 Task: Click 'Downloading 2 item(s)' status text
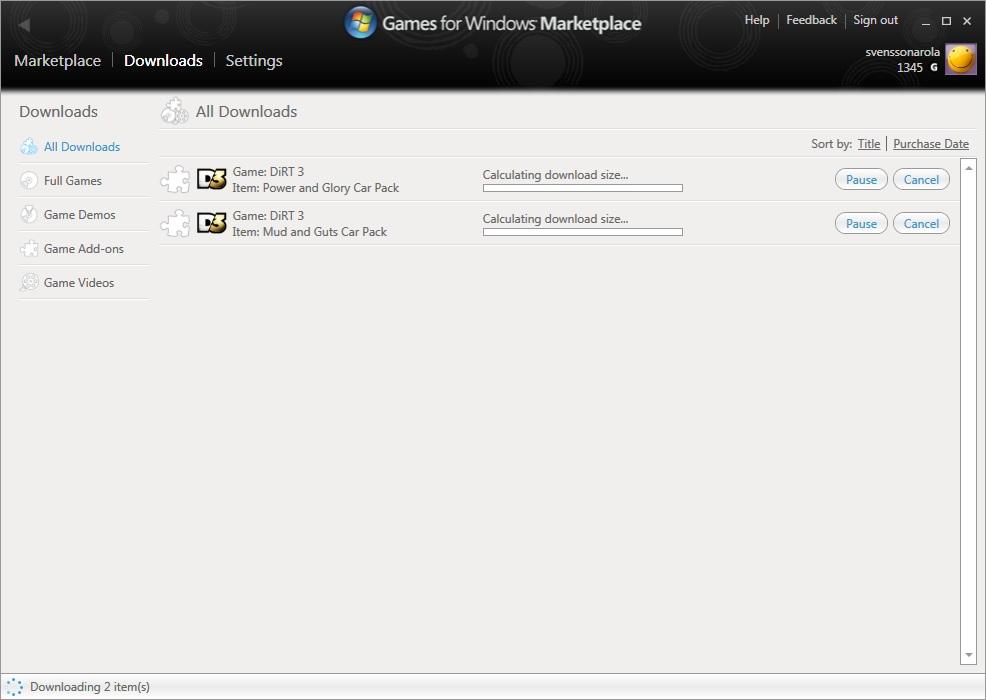coord(90,687)
